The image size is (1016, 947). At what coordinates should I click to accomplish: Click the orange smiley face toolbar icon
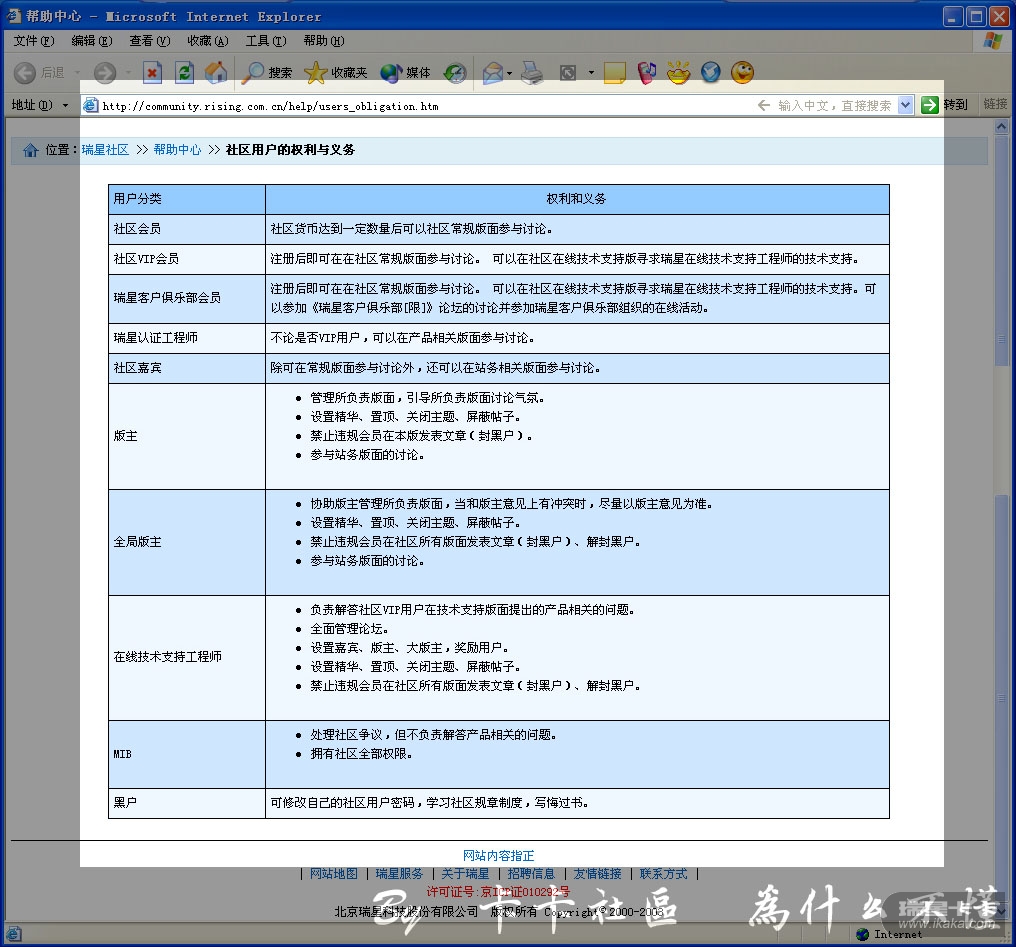[743, 73]
